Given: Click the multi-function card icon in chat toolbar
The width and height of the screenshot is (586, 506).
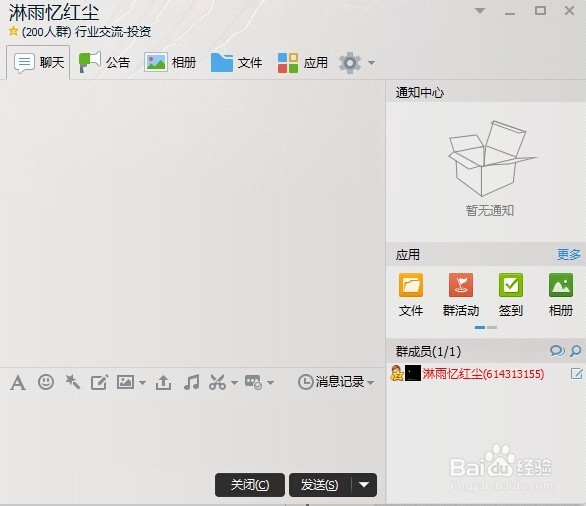Looking at the screenshot, I should [x=253, y=382].
